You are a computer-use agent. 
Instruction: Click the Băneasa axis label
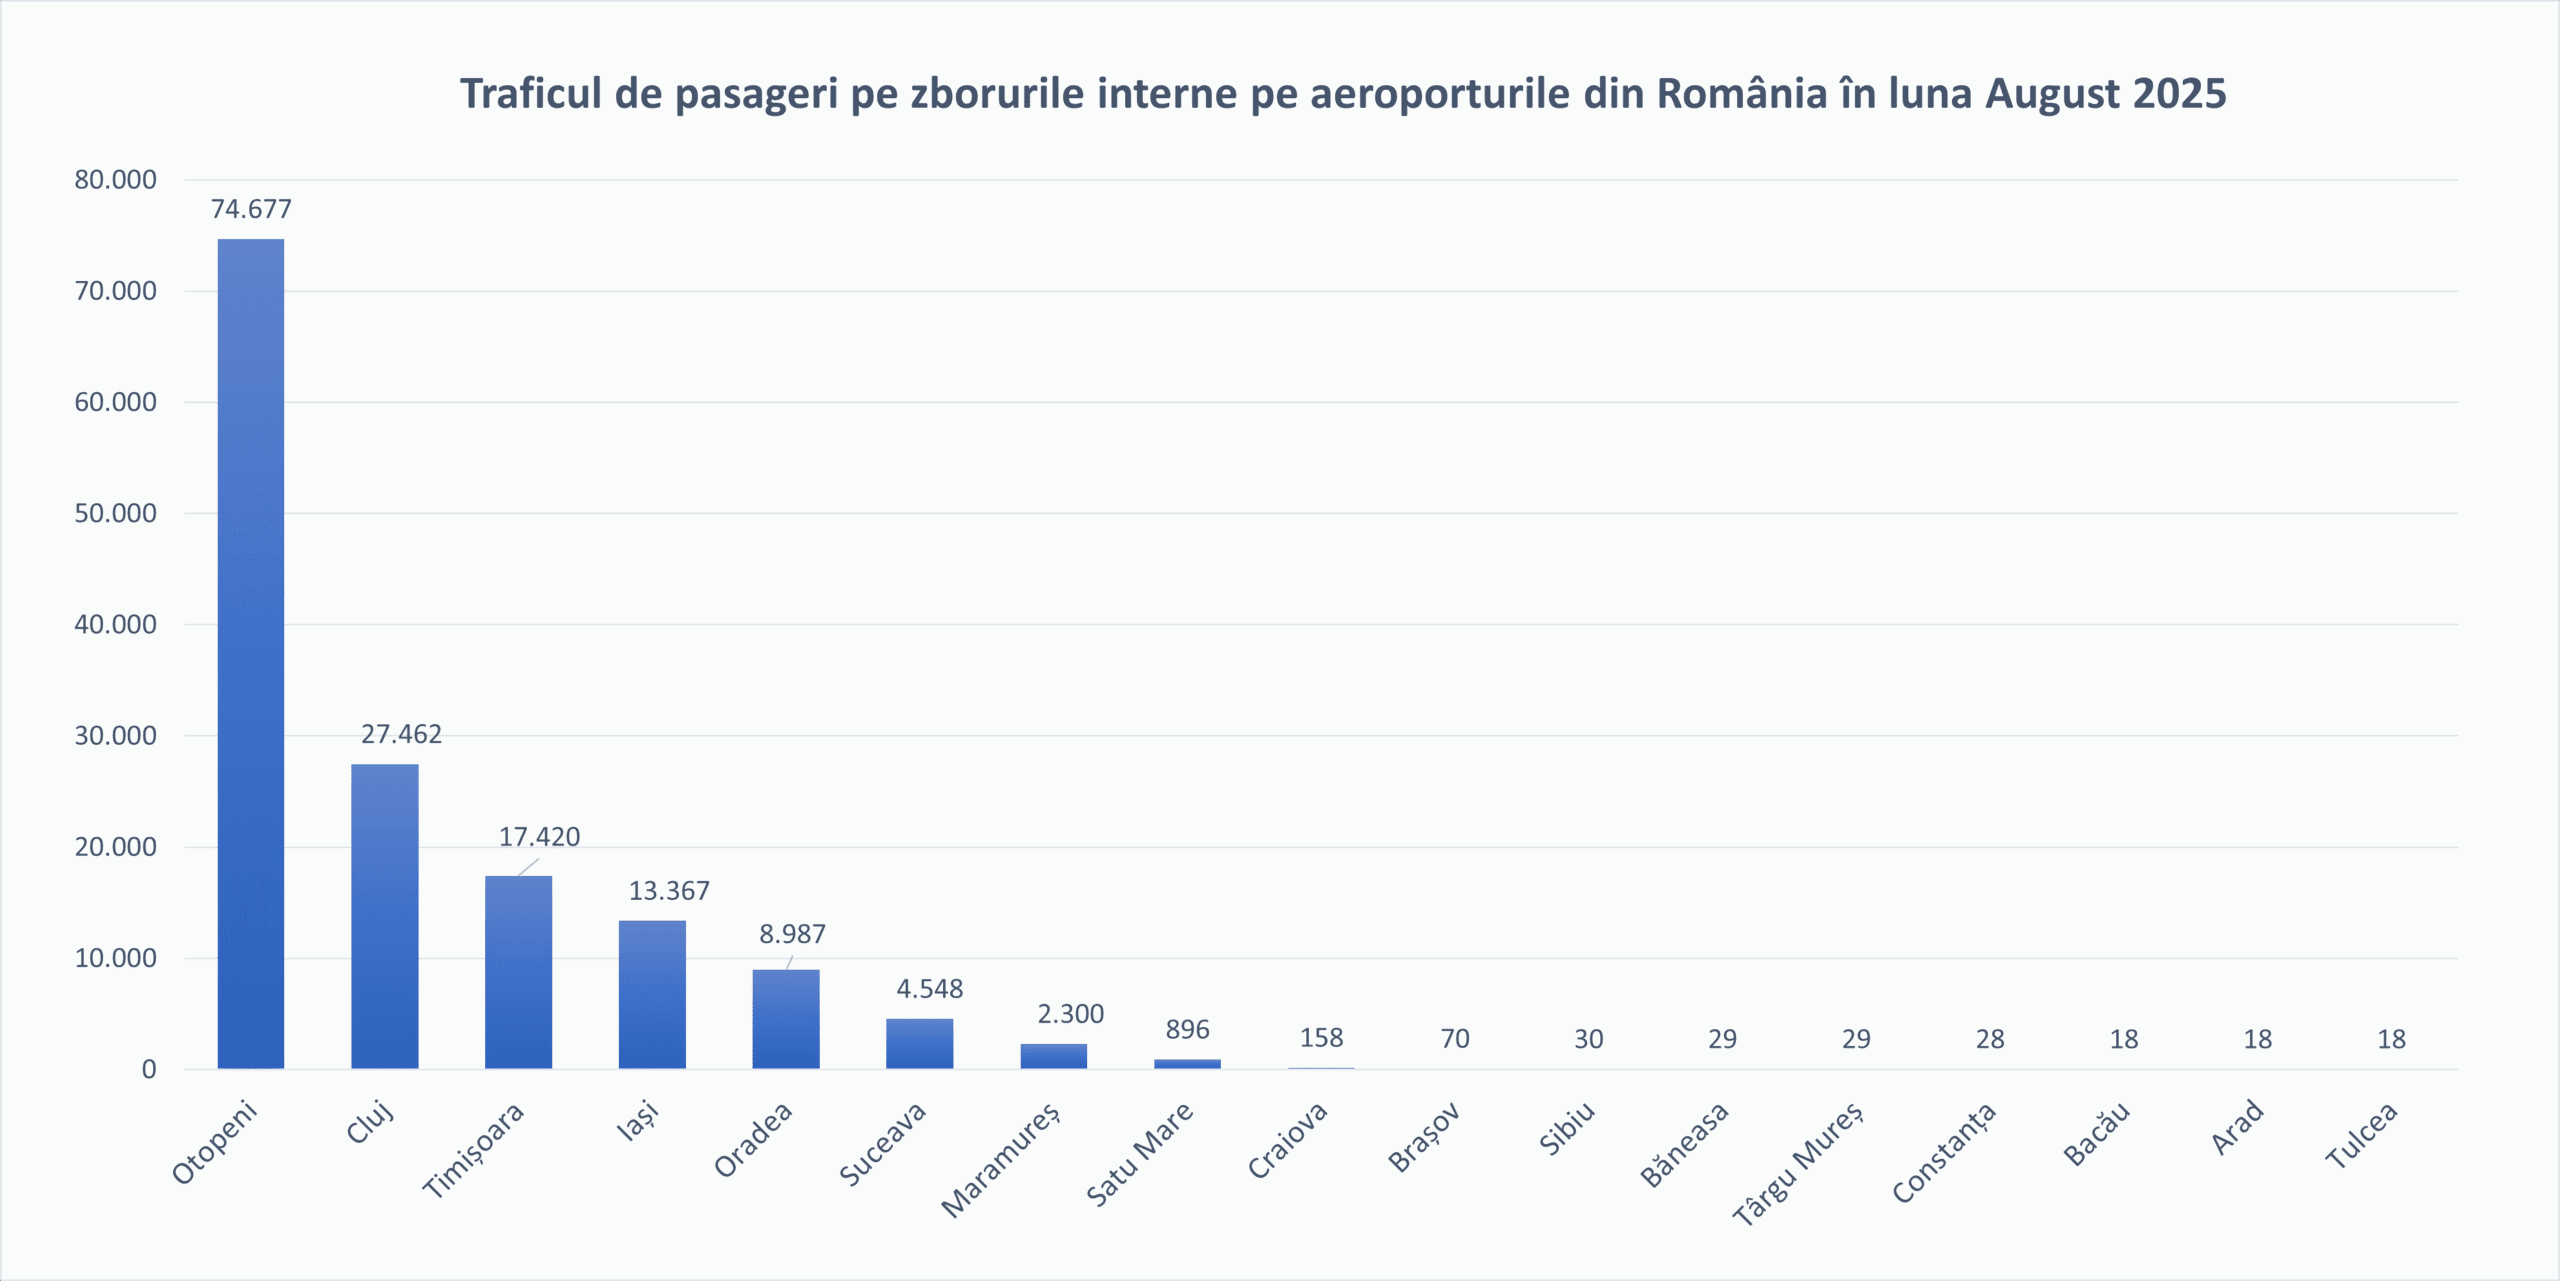click(1684, 1144)
